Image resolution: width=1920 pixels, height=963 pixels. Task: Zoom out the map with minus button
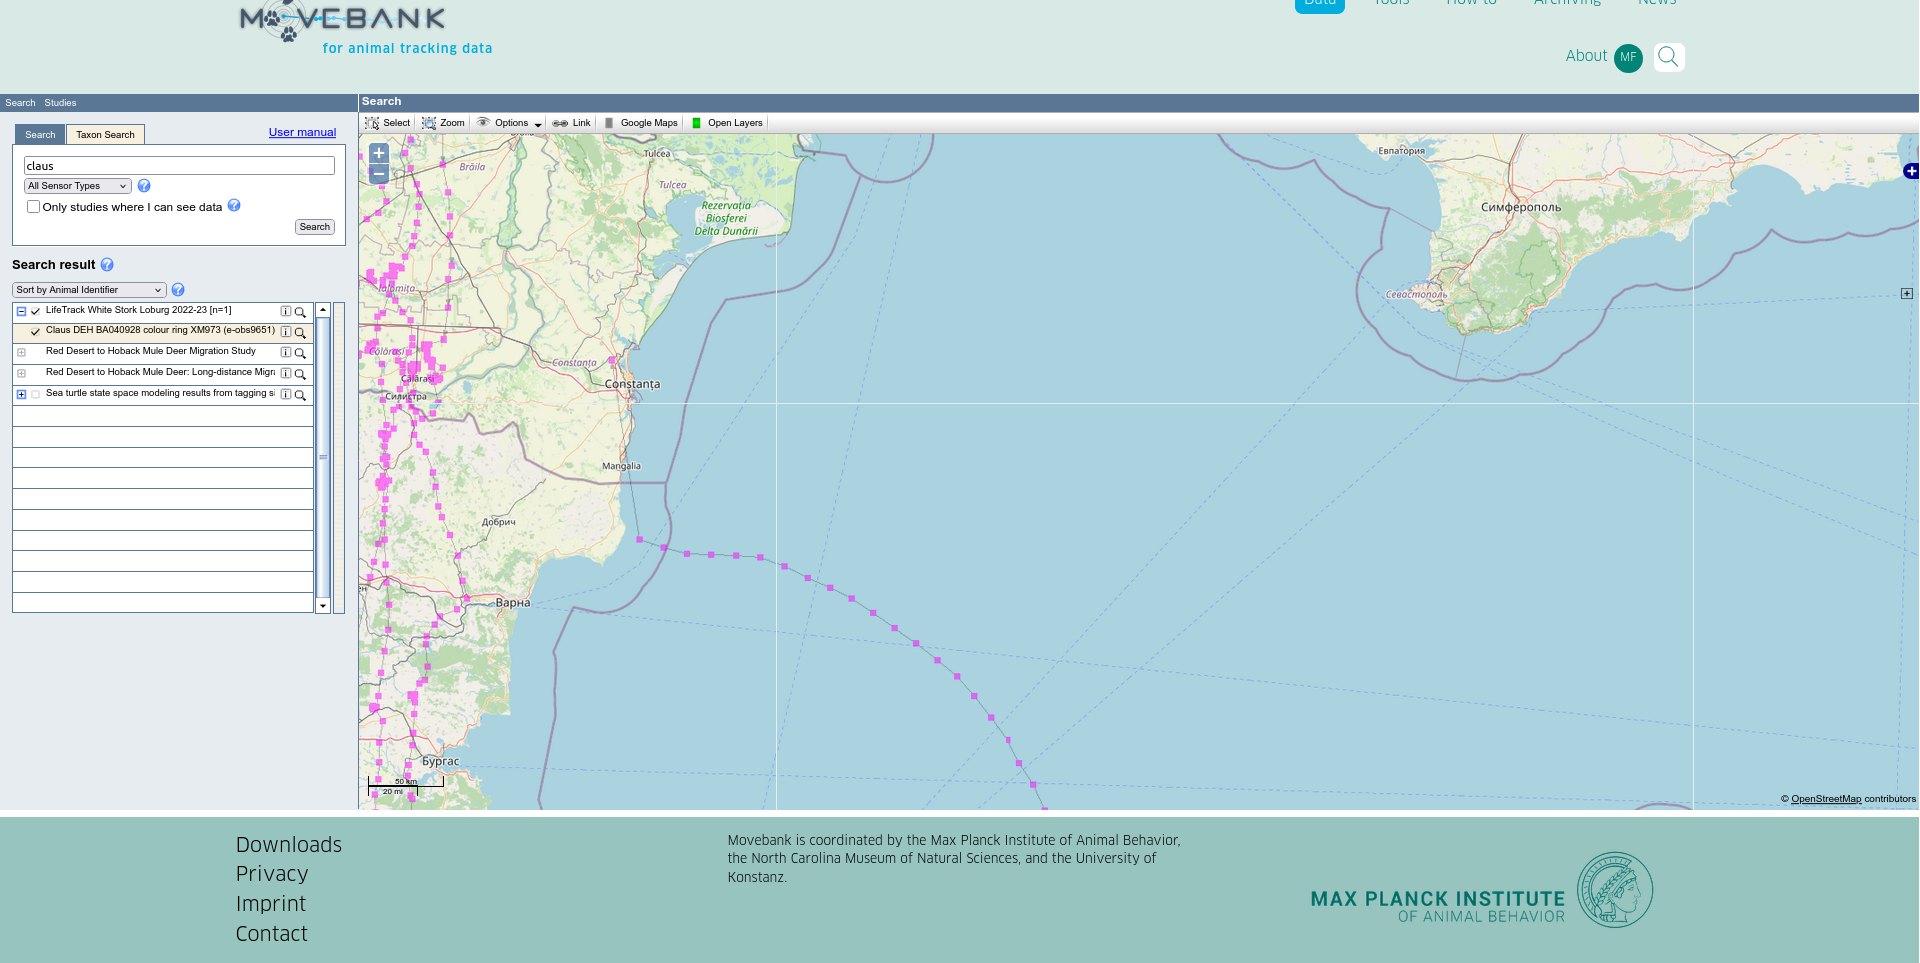[x=379, y=174]
